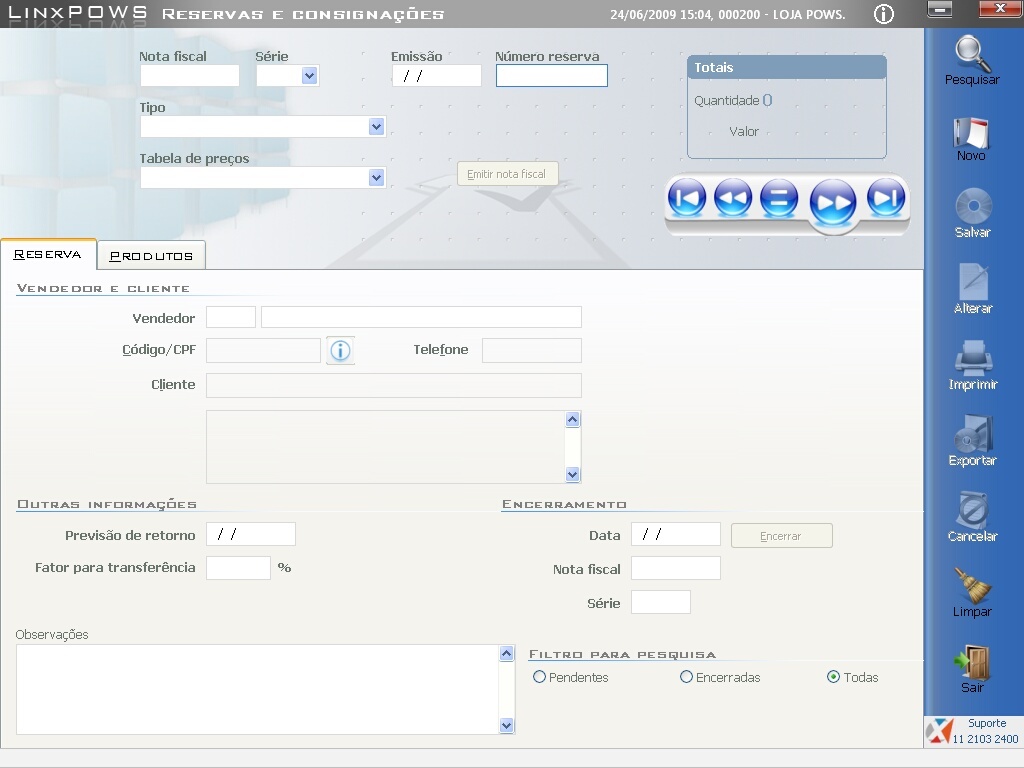The width and height of the screenshot is (1024, 768).
Task: Go to next record with forward button
Action: (833, 202)
